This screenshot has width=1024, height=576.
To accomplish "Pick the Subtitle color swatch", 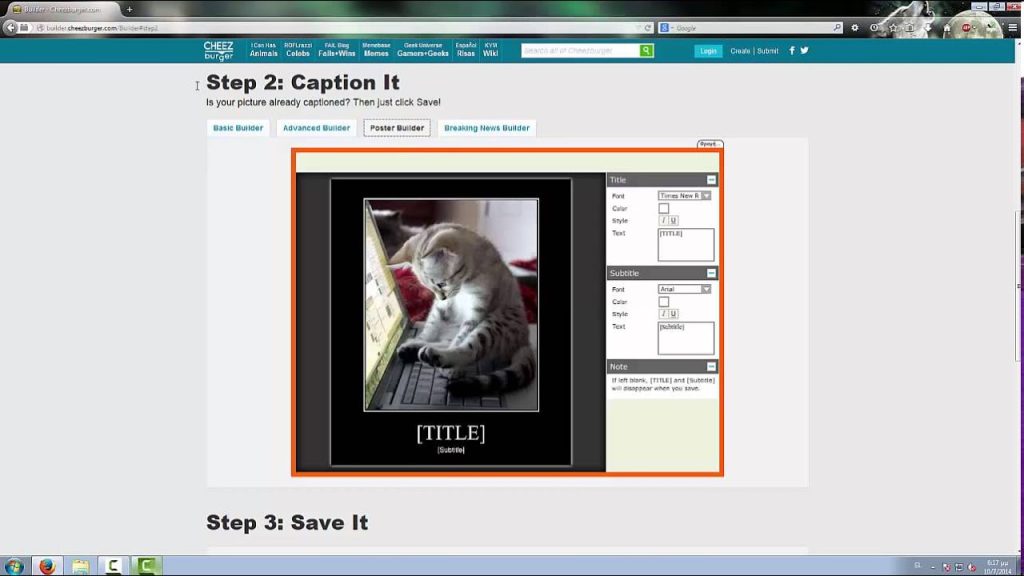I will click(664, 302).
